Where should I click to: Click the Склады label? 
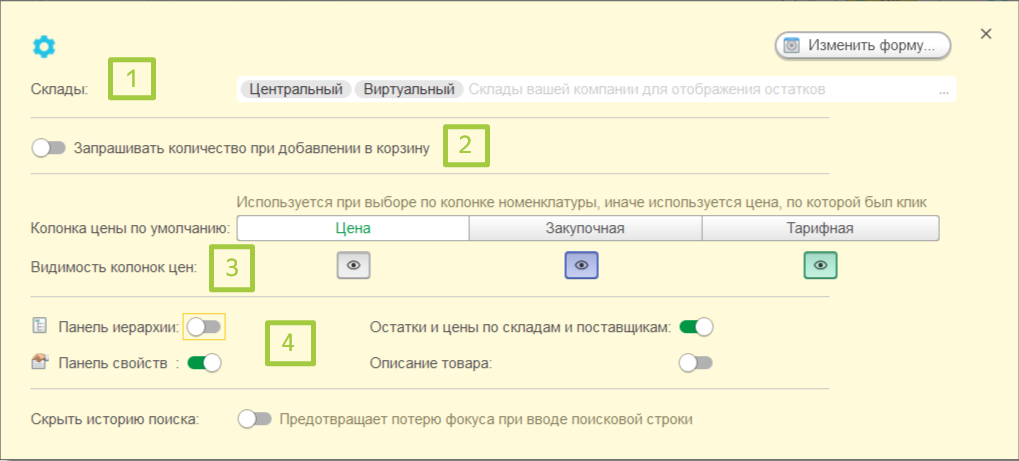pyautogui.click(x=58, y=90)
